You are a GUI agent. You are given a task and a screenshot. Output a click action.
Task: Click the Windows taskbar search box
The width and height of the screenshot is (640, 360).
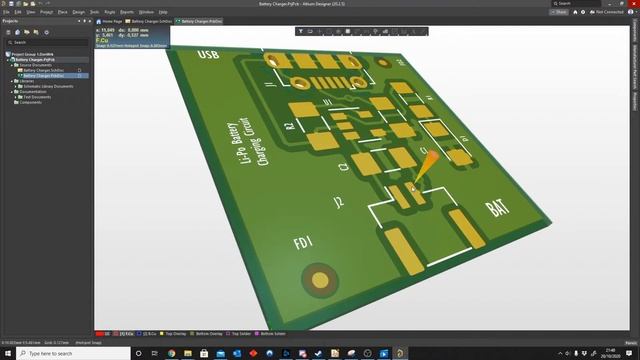point(73,353)
